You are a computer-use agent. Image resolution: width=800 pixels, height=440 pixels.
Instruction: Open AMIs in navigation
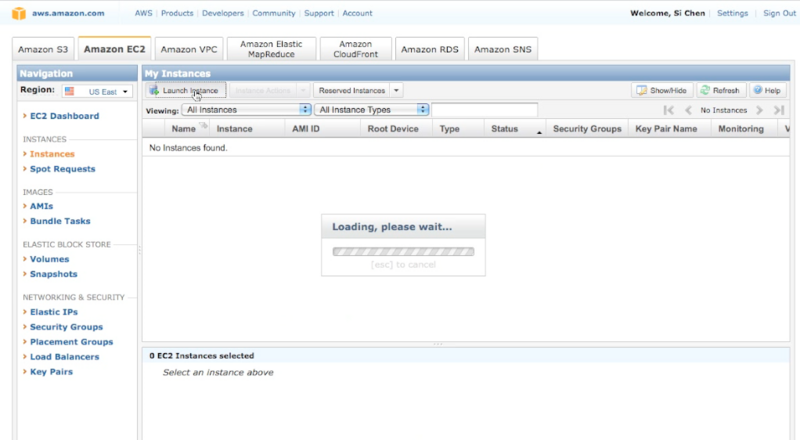coord(41,206)
